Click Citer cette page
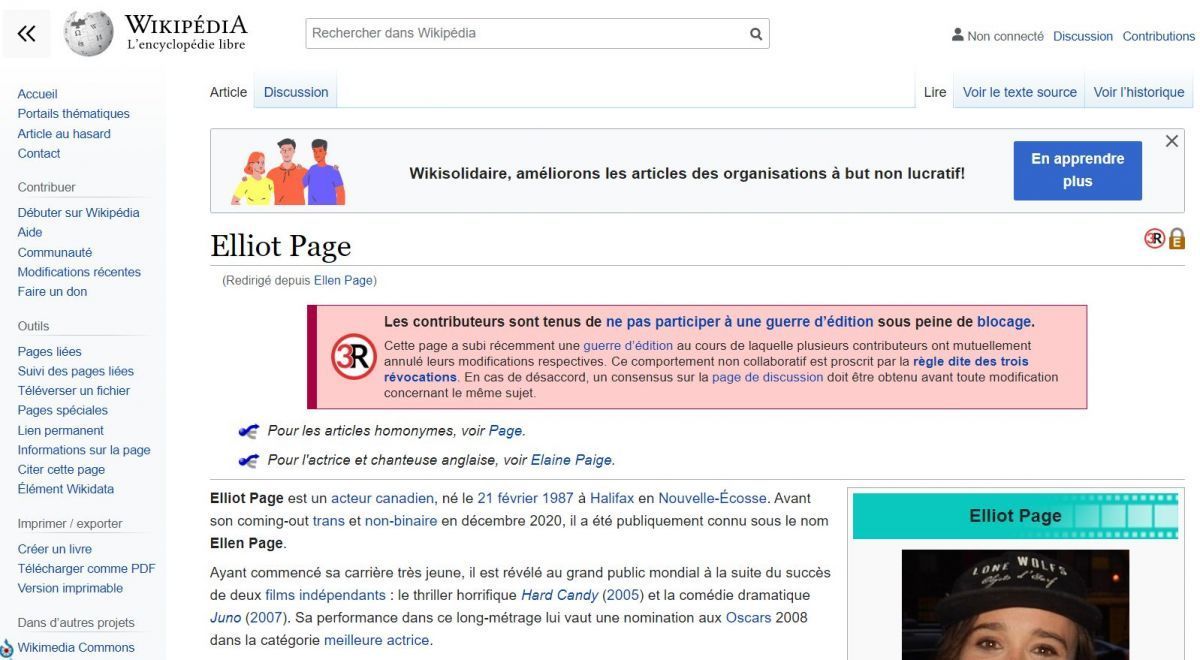 [61, 470]
